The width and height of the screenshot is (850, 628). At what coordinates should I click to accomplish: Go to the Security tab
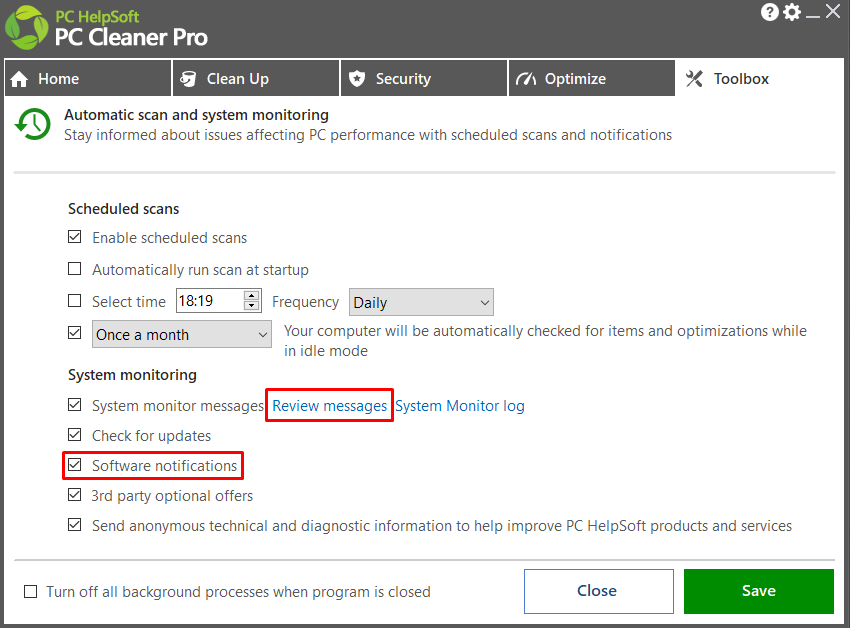(x=424, y=79)
